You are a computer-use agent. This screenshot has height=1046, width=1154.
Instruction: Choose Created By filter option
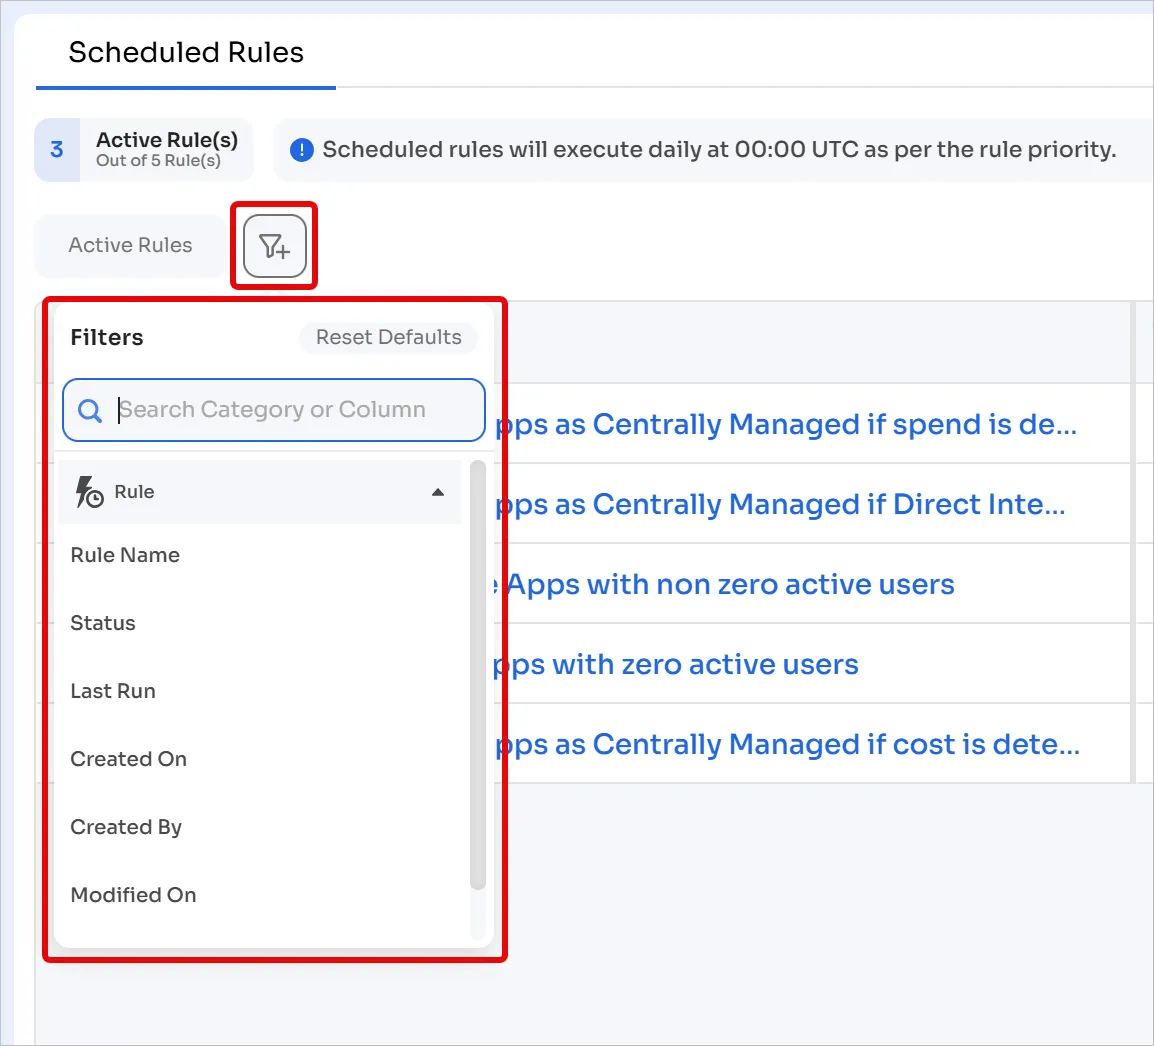[x=126, y=827]
